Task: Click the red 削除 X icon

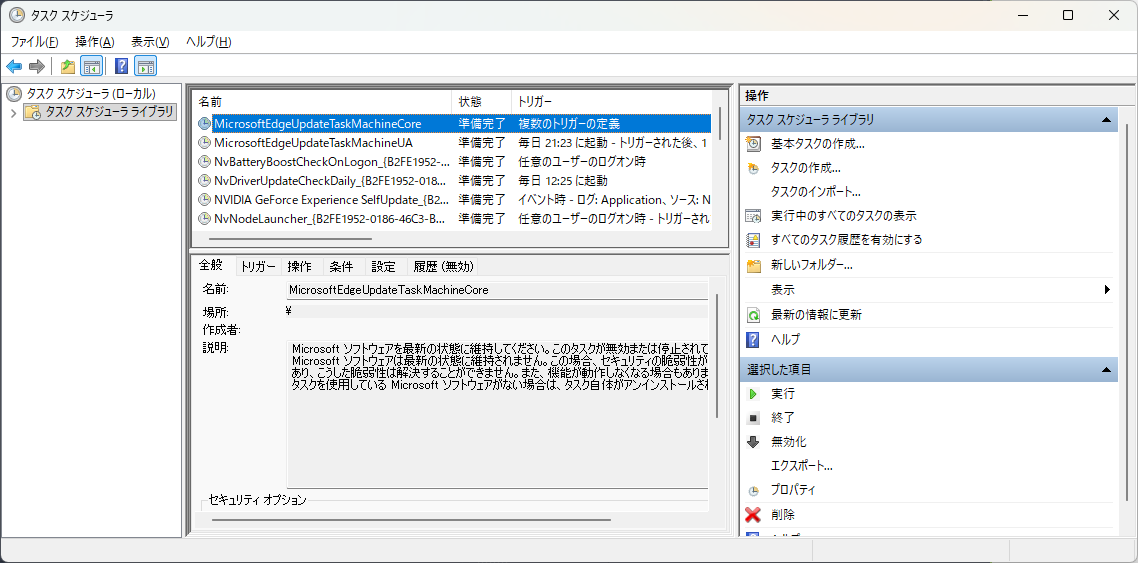Action: [x=753, y=515]
